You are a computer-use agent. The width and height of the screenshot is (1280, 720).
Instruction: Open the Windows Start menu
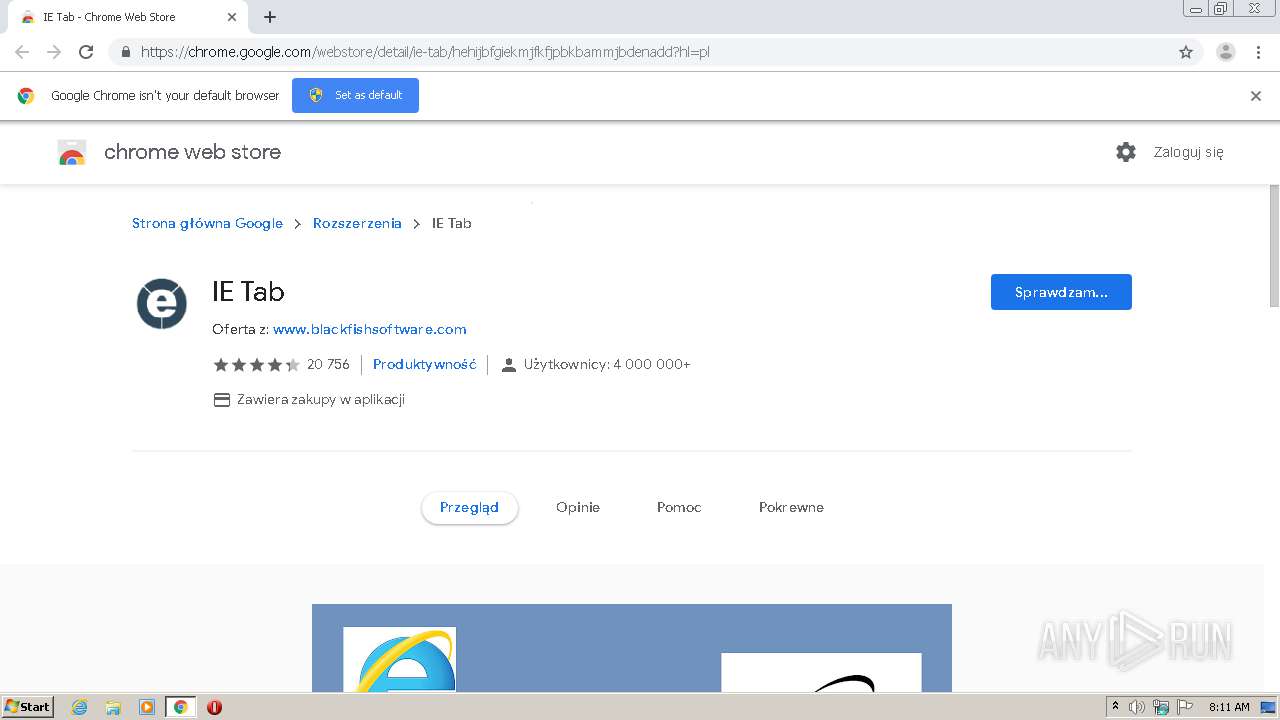coord(28,706)
